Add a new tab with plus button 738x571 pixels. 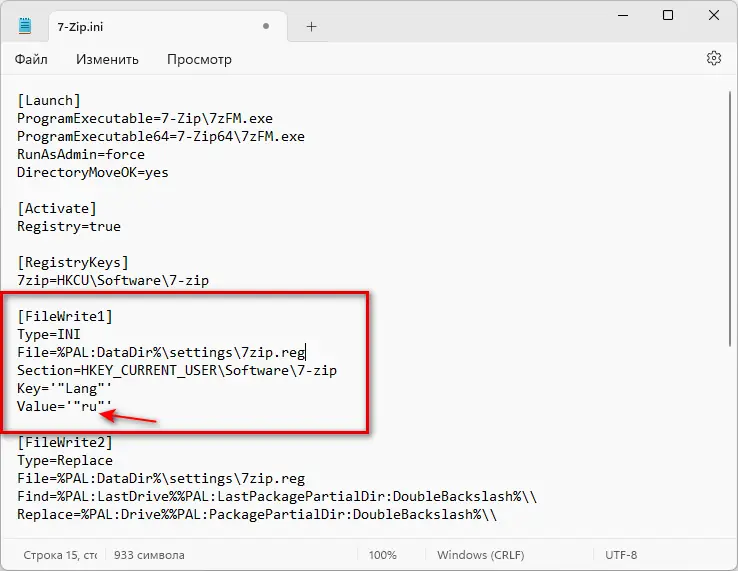[x=311, y=27]
